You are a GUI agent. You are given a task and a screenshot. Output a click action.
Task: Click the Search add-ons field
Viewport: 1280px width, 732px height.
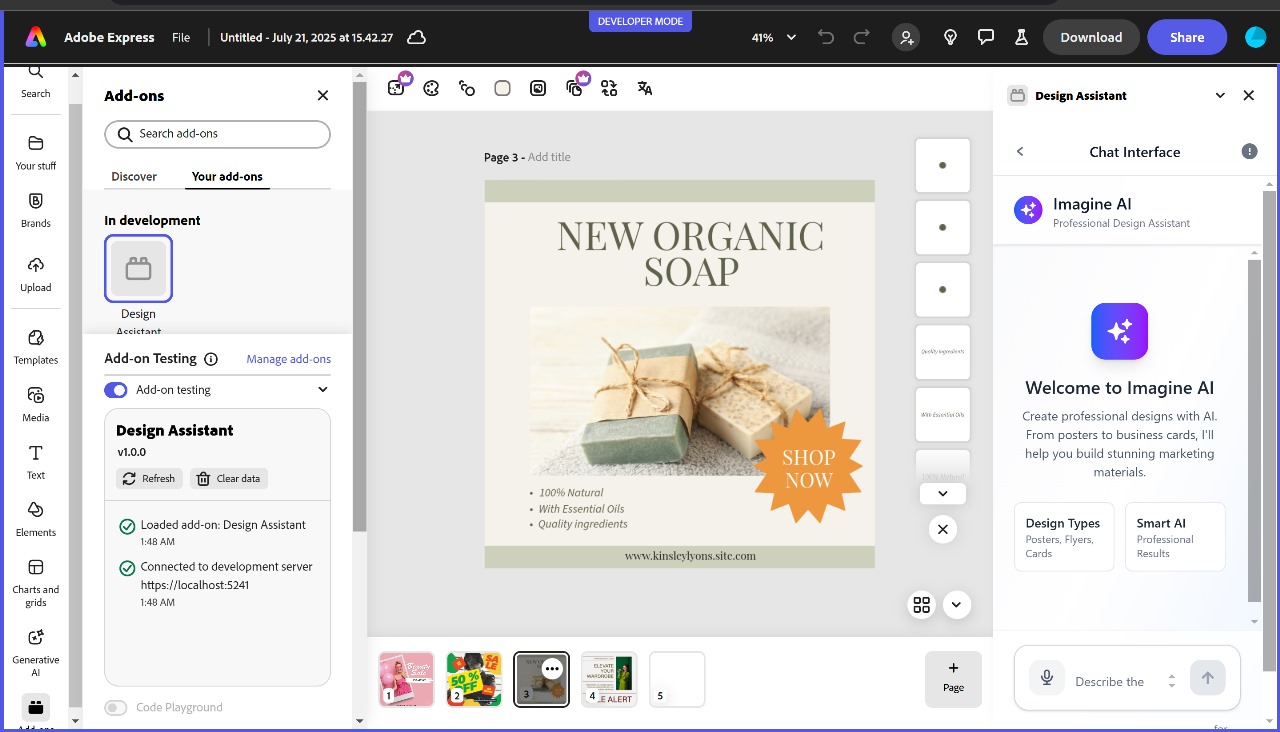pos(217,134)
